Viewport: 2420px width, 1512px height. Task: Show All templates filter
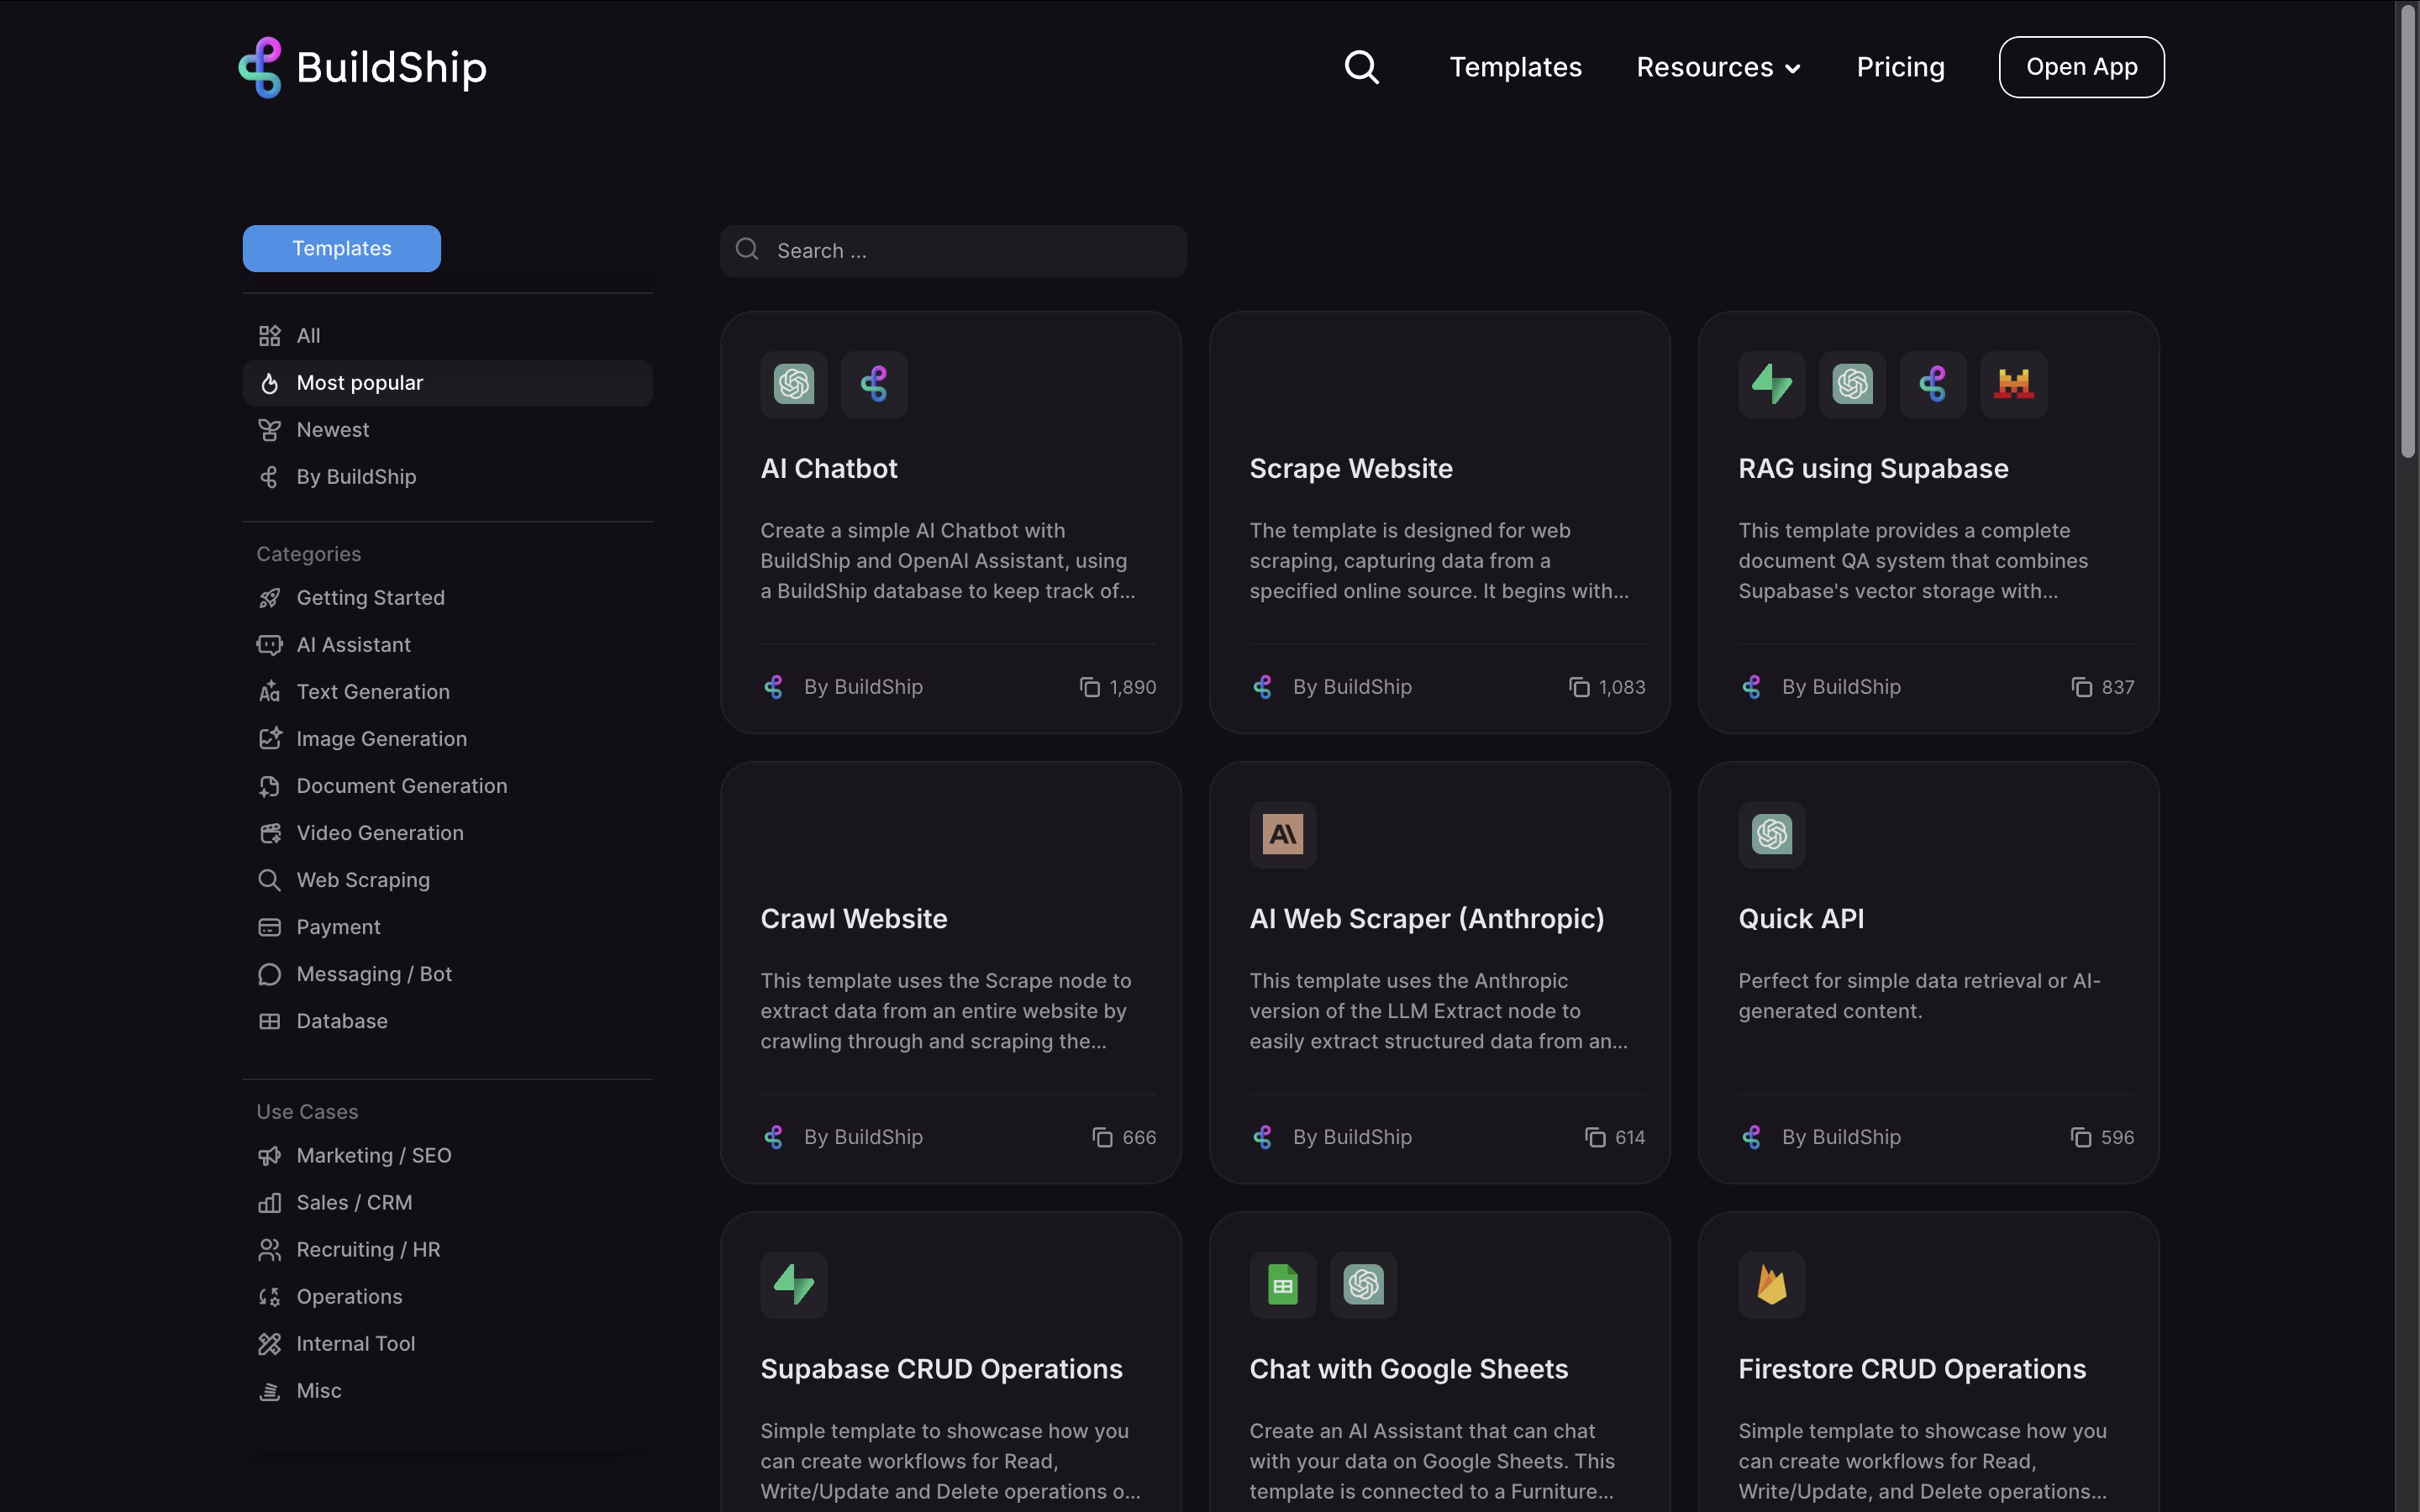click(447, 336)
